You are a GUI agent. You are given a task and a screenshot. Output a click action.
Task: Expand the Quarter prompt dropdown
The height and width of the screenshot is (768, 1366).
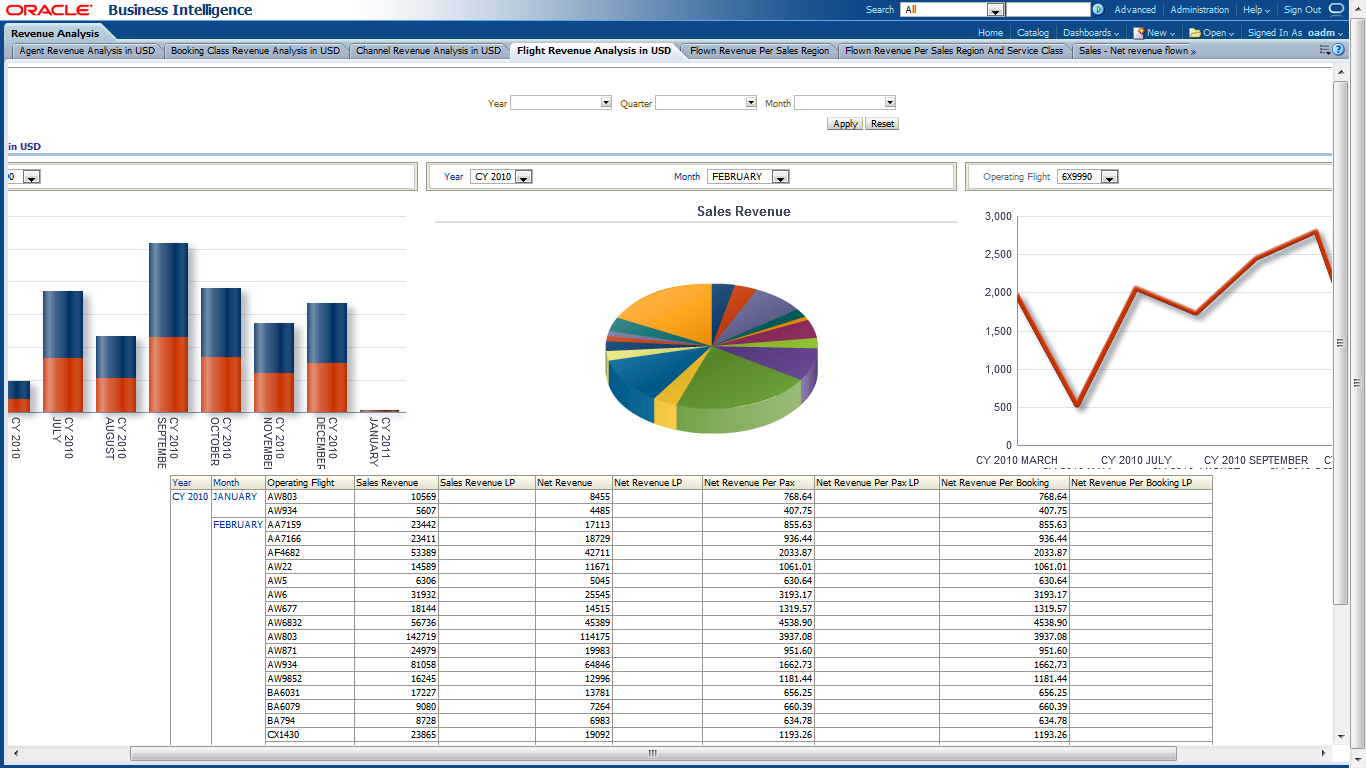click(750, 103)
